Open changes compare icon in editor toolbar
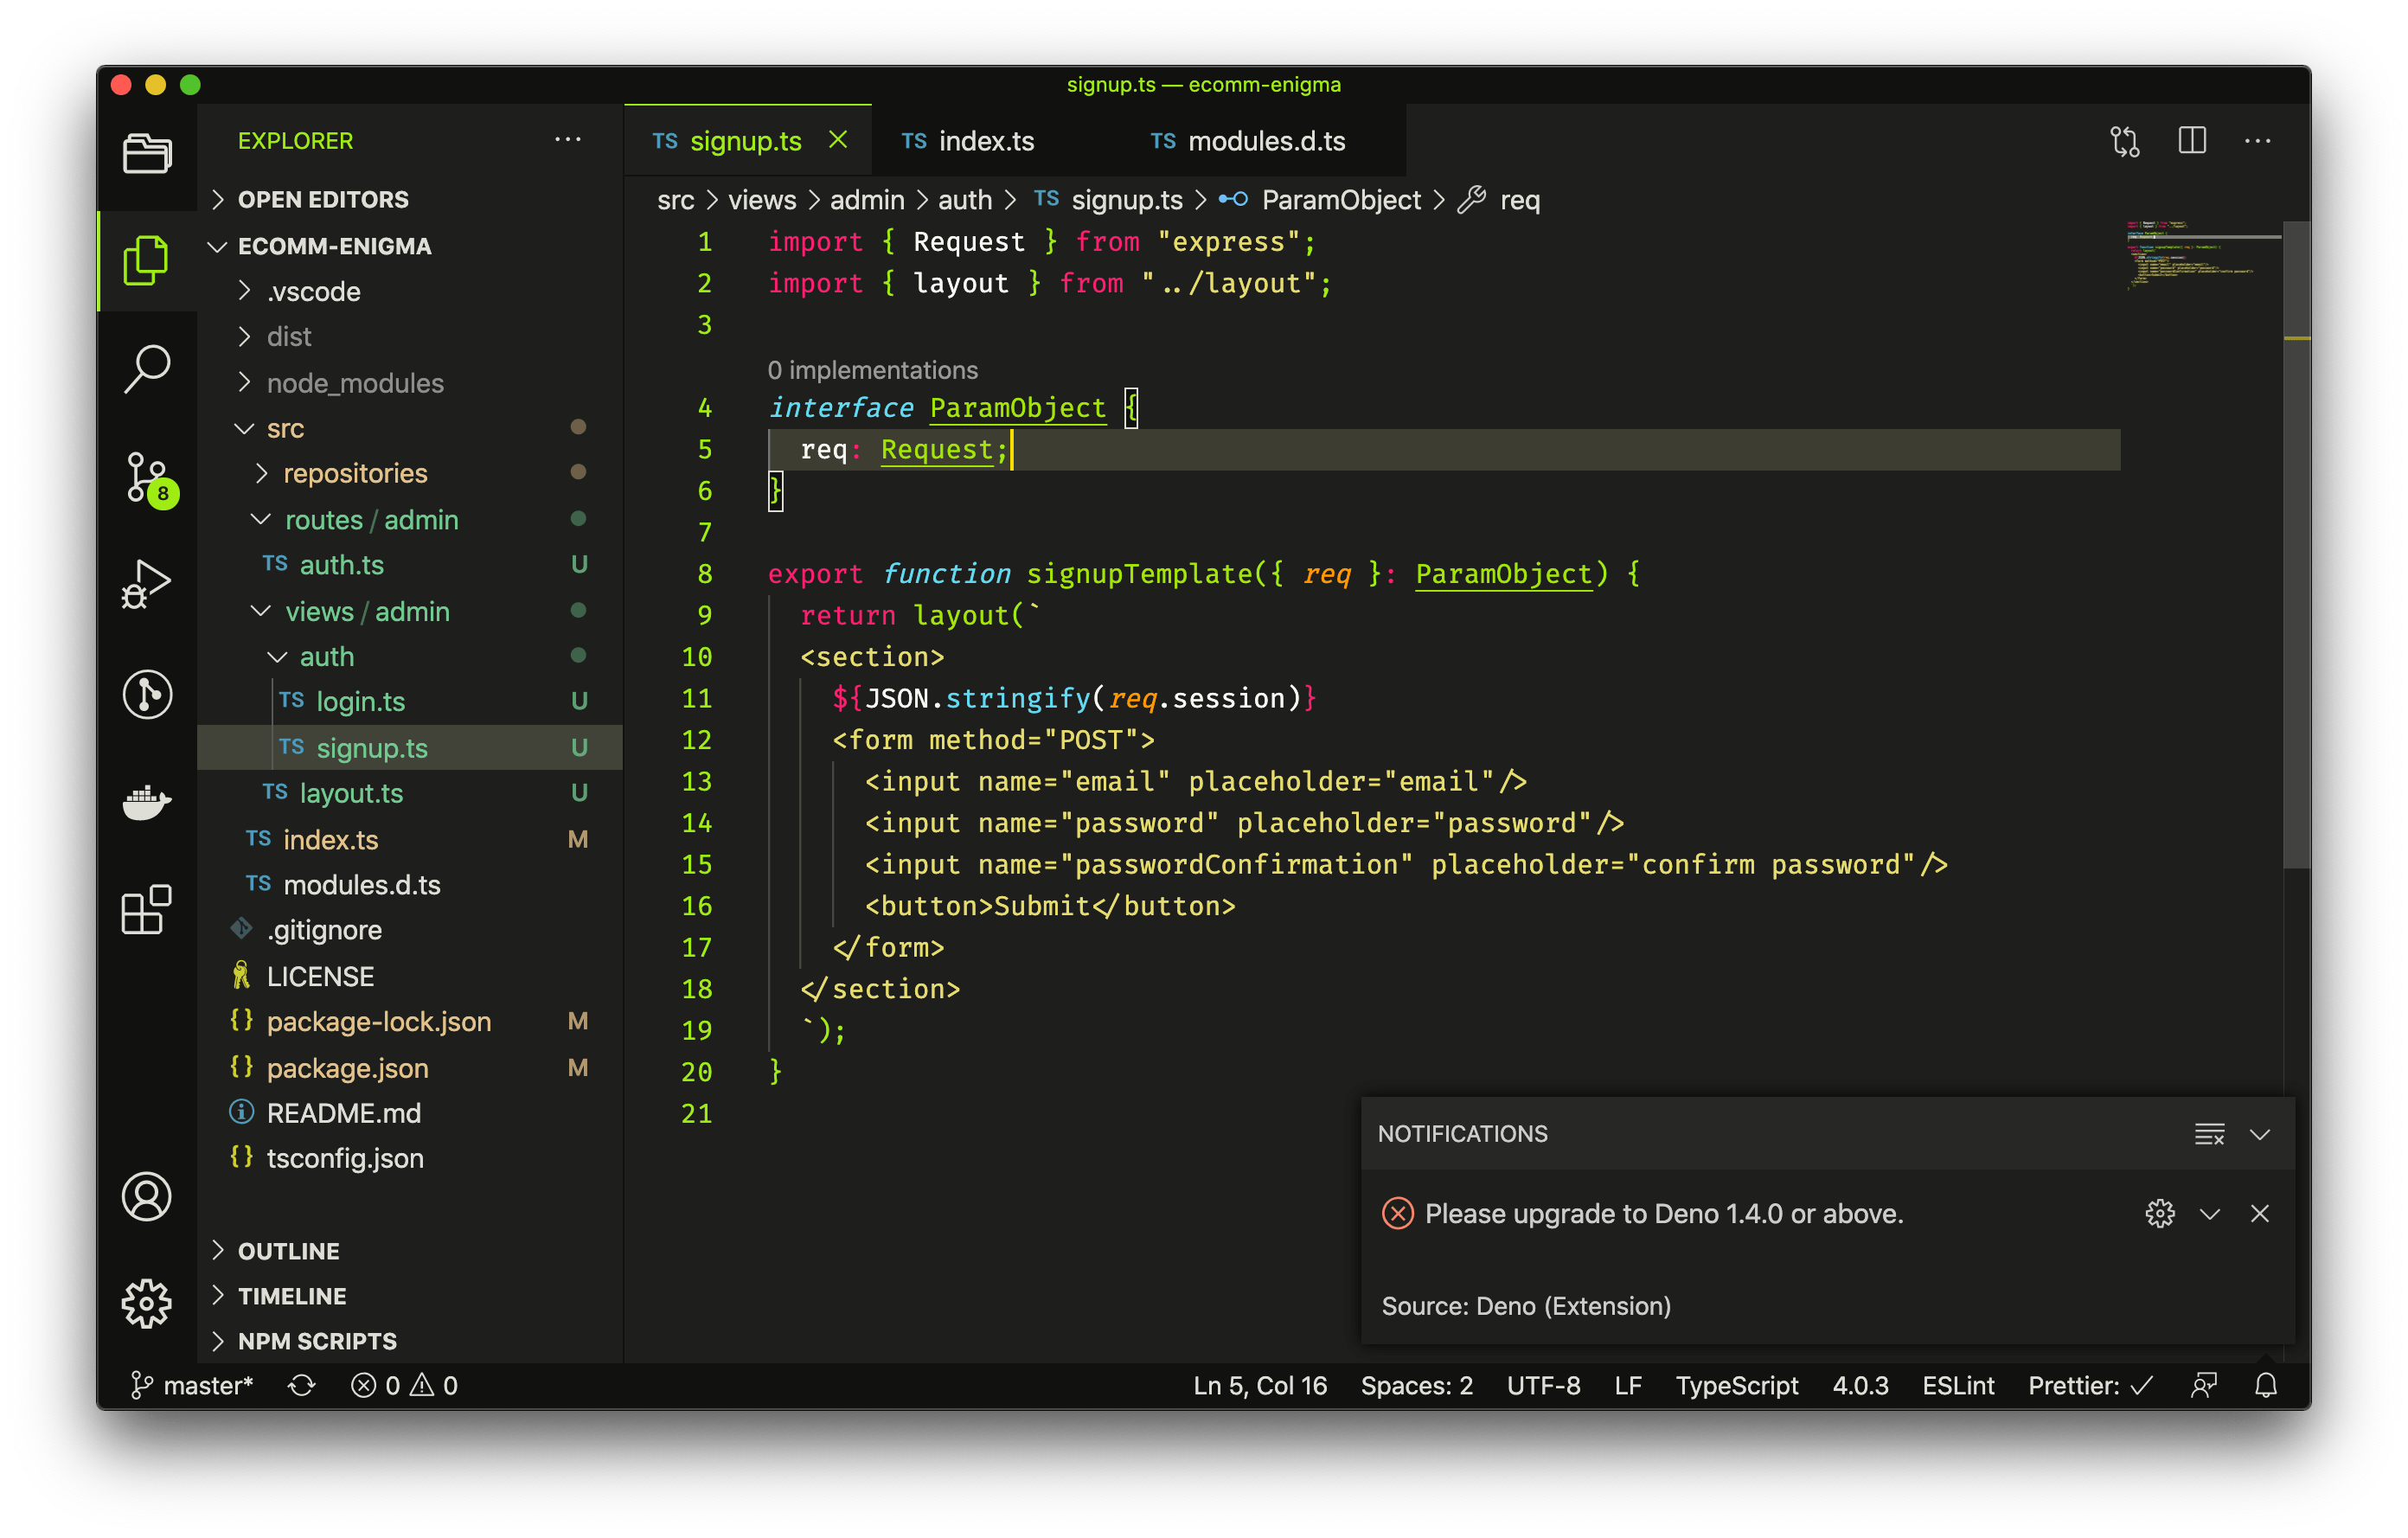Image resolution: width=2408 pixels, height=1538 pixels. 2125,141
